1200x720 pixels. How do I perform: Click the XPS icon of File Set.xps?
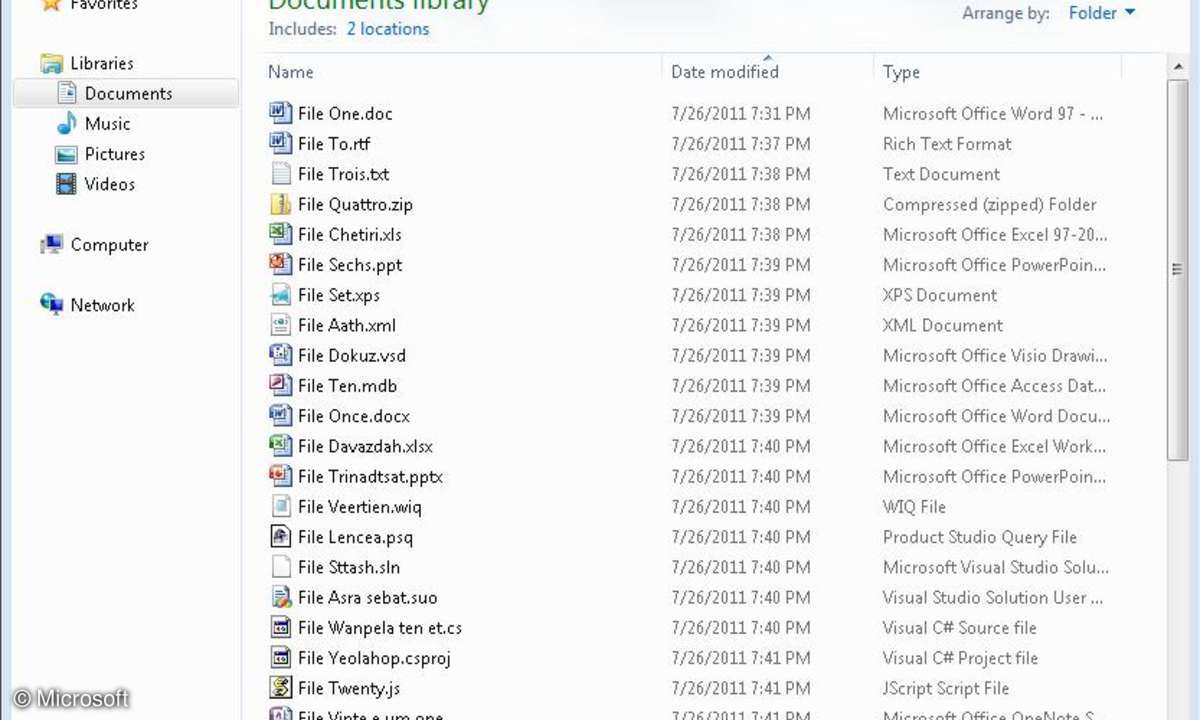[281, 294]
